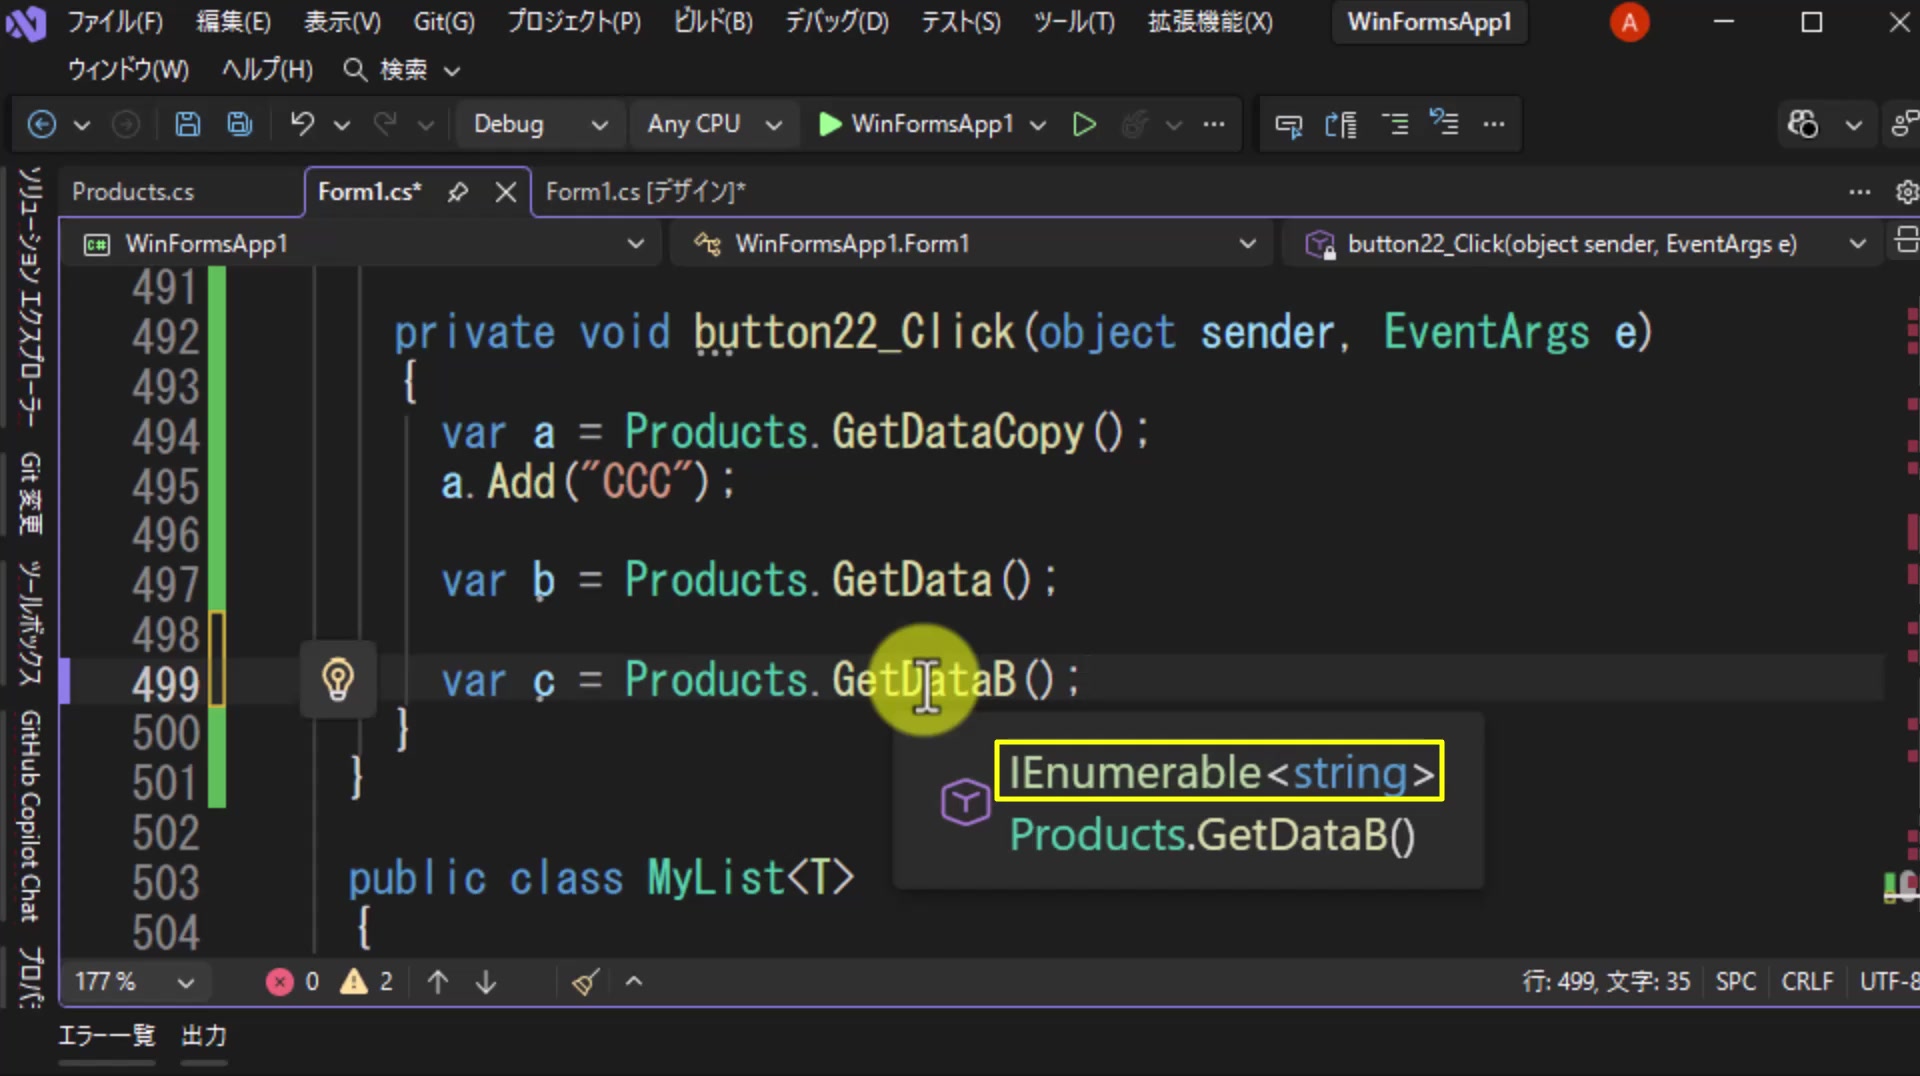Open the ビルド(B) menu
1920x1076 pixels.
pyautogui.click(x=713, y=22)
